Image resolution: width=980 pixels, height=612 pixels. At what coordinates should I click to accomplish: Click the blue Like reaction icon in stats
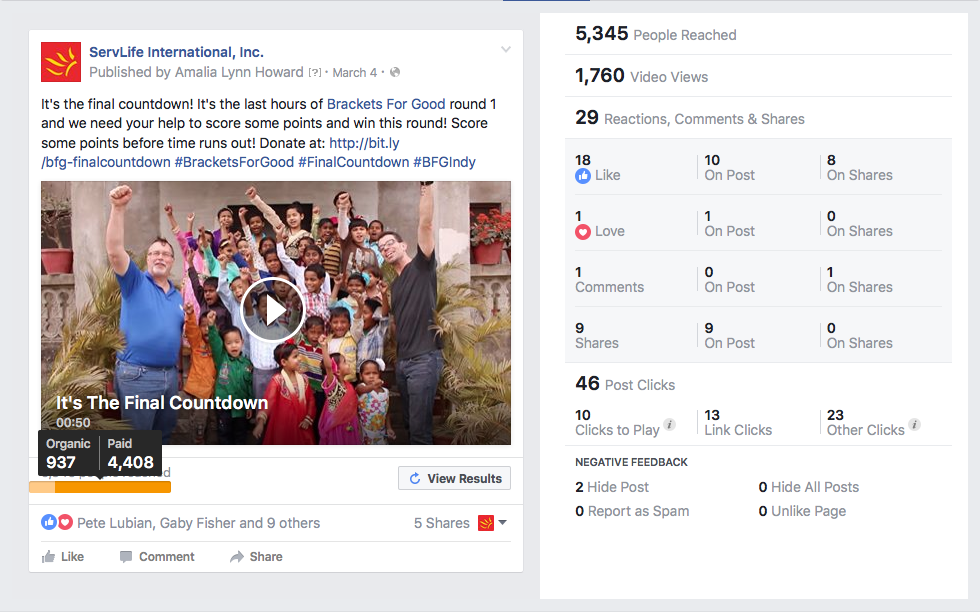pos(583,176)
